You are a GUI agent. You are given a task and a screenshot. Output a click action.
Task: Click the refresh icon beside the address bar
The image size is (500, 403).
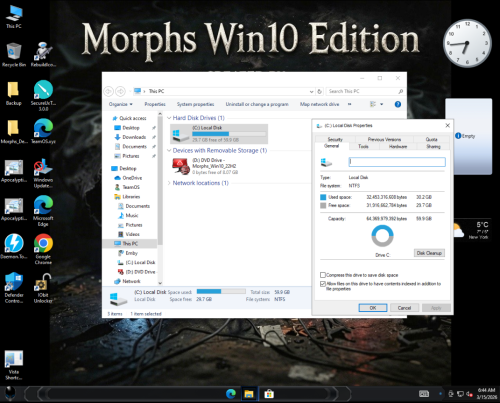pyautogui.click(x=319, y=91)
